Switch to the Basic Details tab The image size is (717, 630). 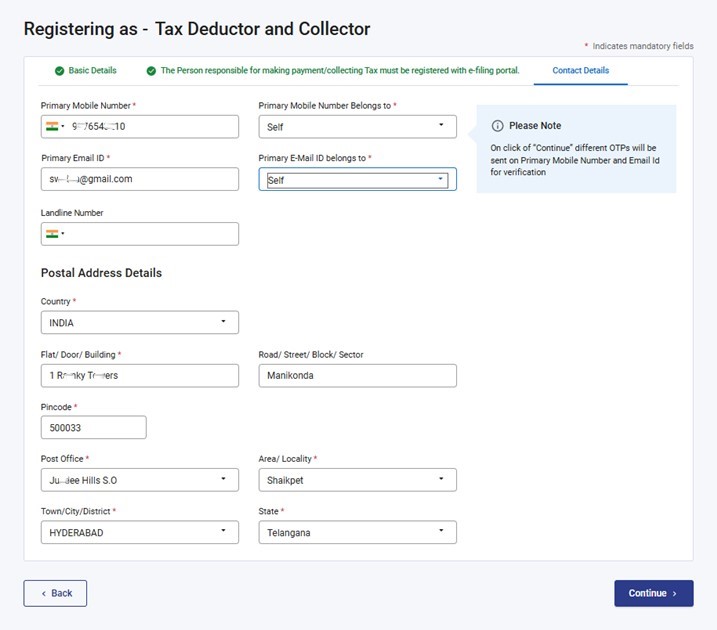point(92,71)
